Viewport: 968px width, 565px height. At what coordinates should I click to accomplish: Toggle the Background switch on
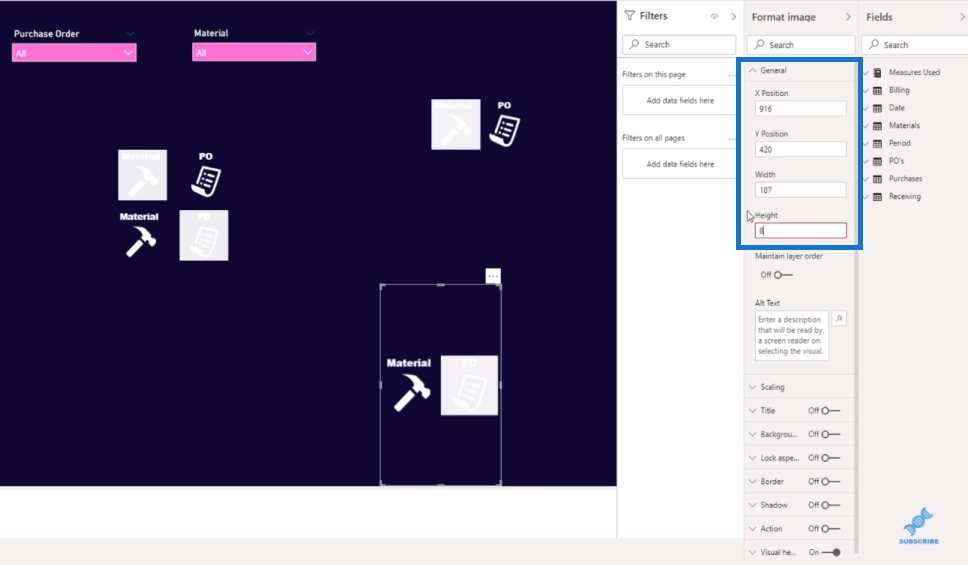(830, 434)
